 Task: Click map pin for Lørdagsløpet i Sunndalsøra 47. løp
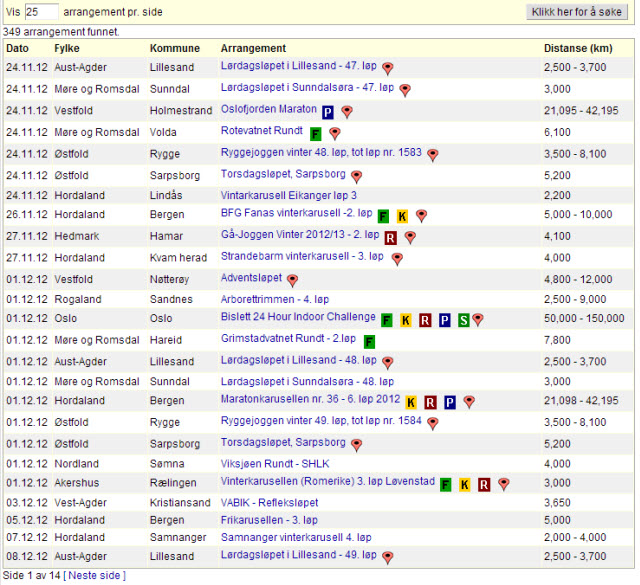click(x=405, y=90)
